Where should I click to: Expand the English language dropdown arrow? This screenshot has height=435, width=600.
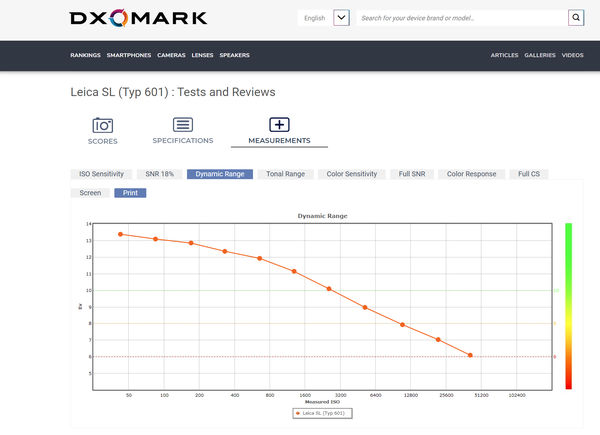pyautogui.click(x=341, y=18)
